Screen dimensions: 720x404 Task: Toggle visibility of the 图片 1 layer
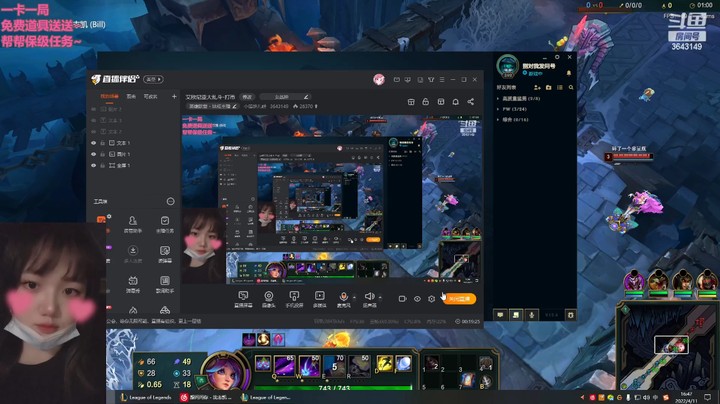point(94,154)
